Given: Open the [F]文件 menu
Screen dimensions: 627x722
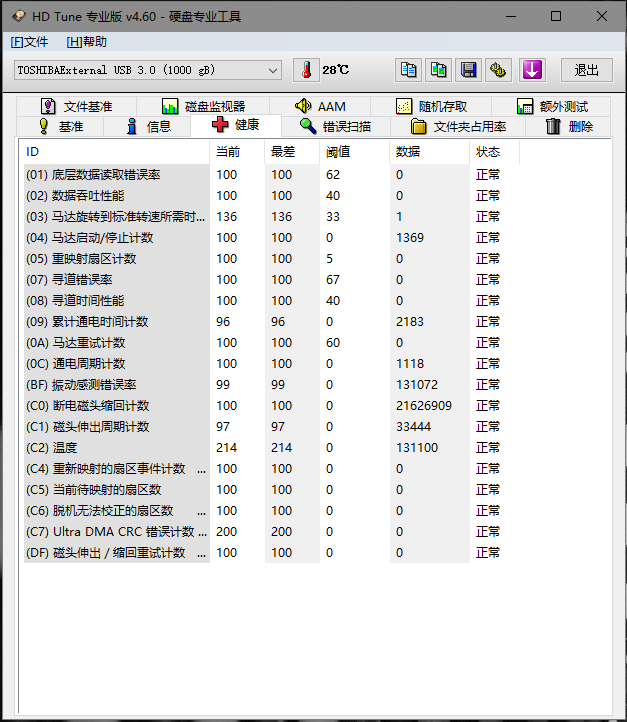Looking at the screenshot, I should click(29, 42).
